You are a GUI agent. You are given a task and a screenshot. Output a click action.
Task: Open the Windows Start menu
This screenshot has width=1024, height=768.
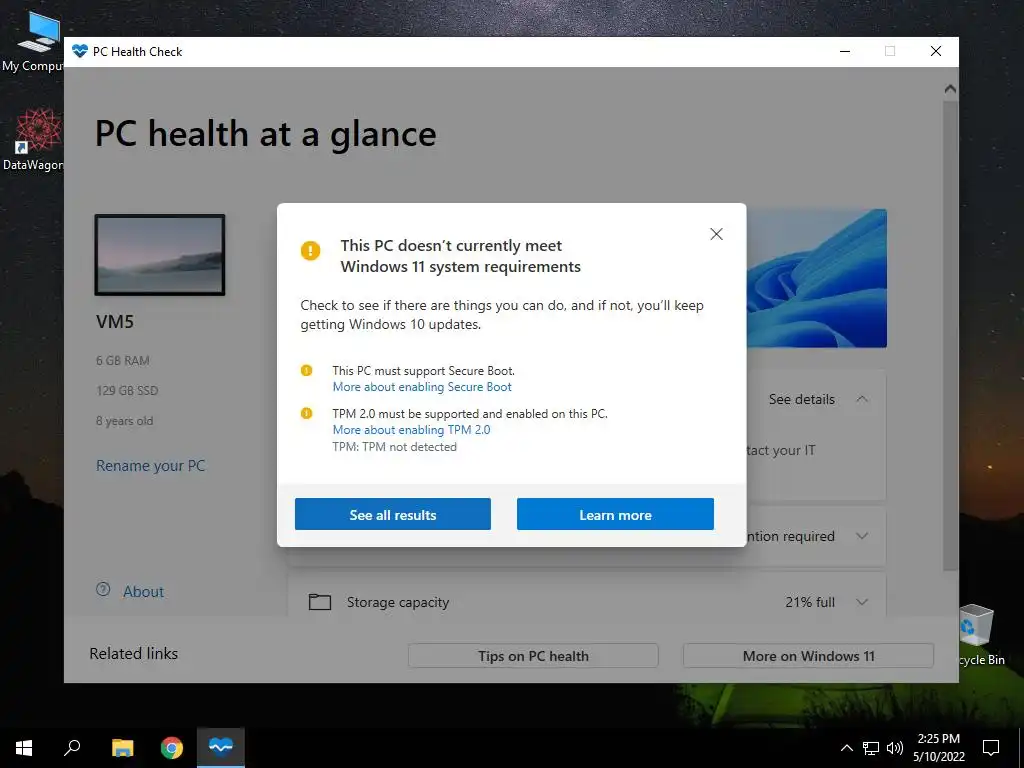click(x=24, y=748)
